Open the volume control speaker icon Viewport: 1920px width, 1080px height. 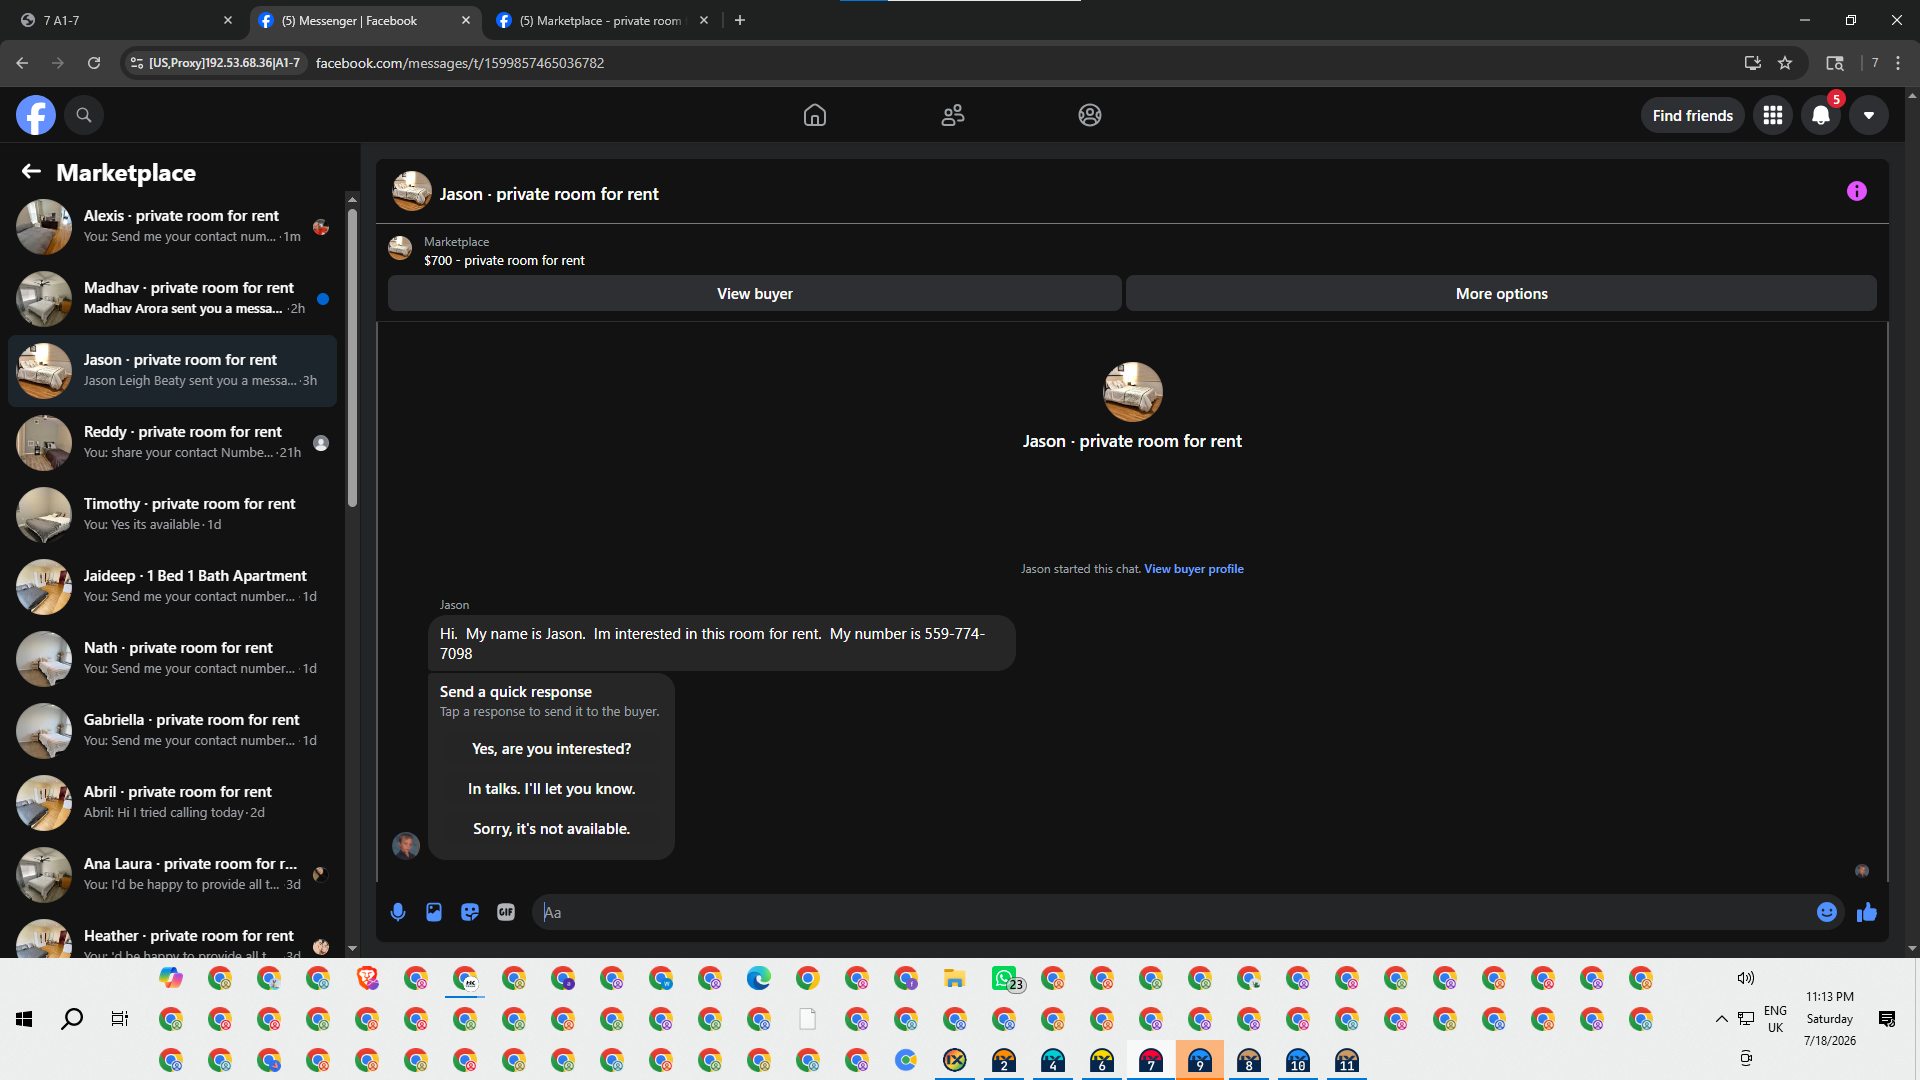1746,978
